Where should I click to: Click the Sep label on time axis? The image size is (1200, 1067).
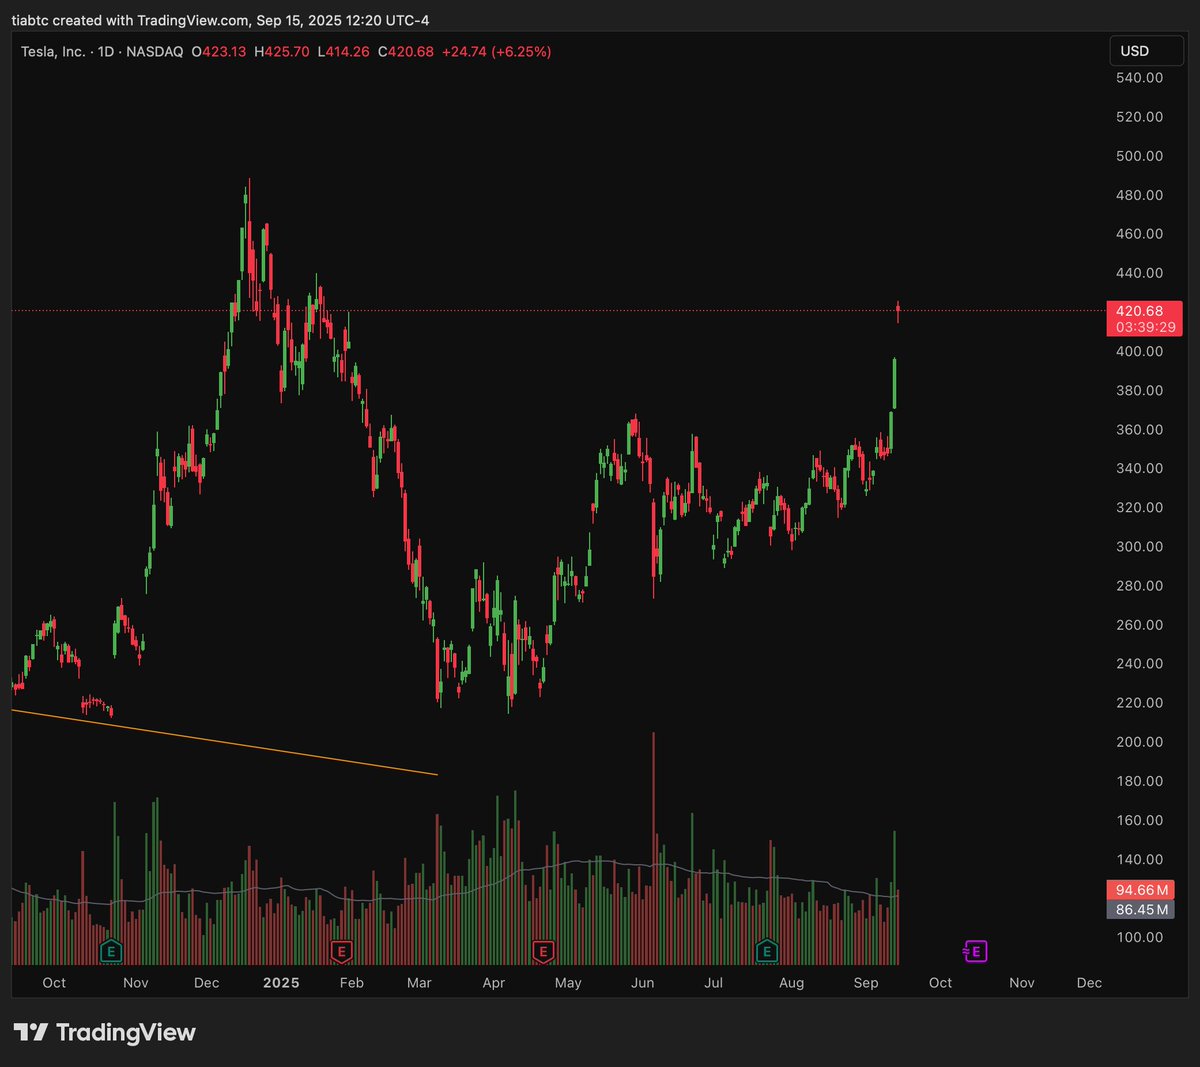pyautogui.click(x=866, y=983)
